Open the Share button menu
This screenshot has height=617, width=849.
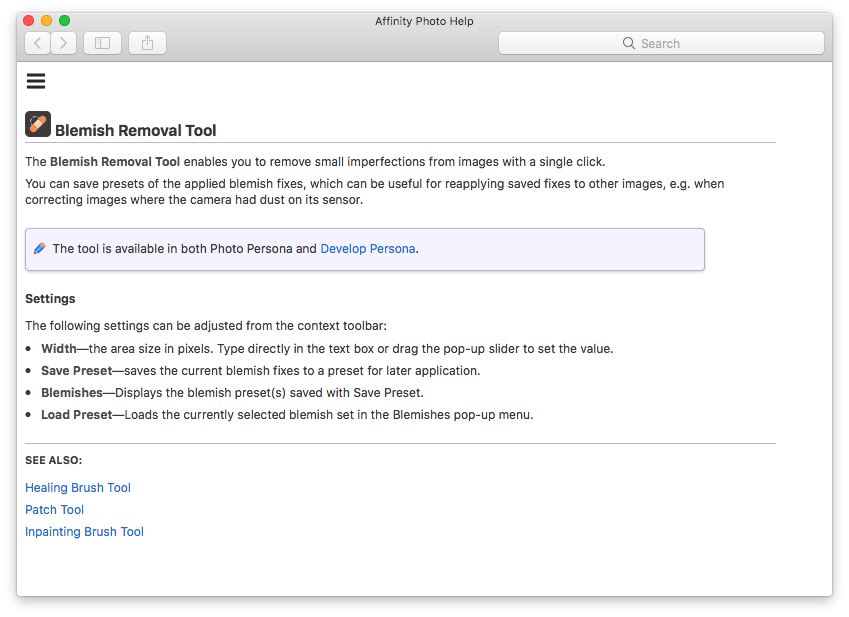click(147, 43)
